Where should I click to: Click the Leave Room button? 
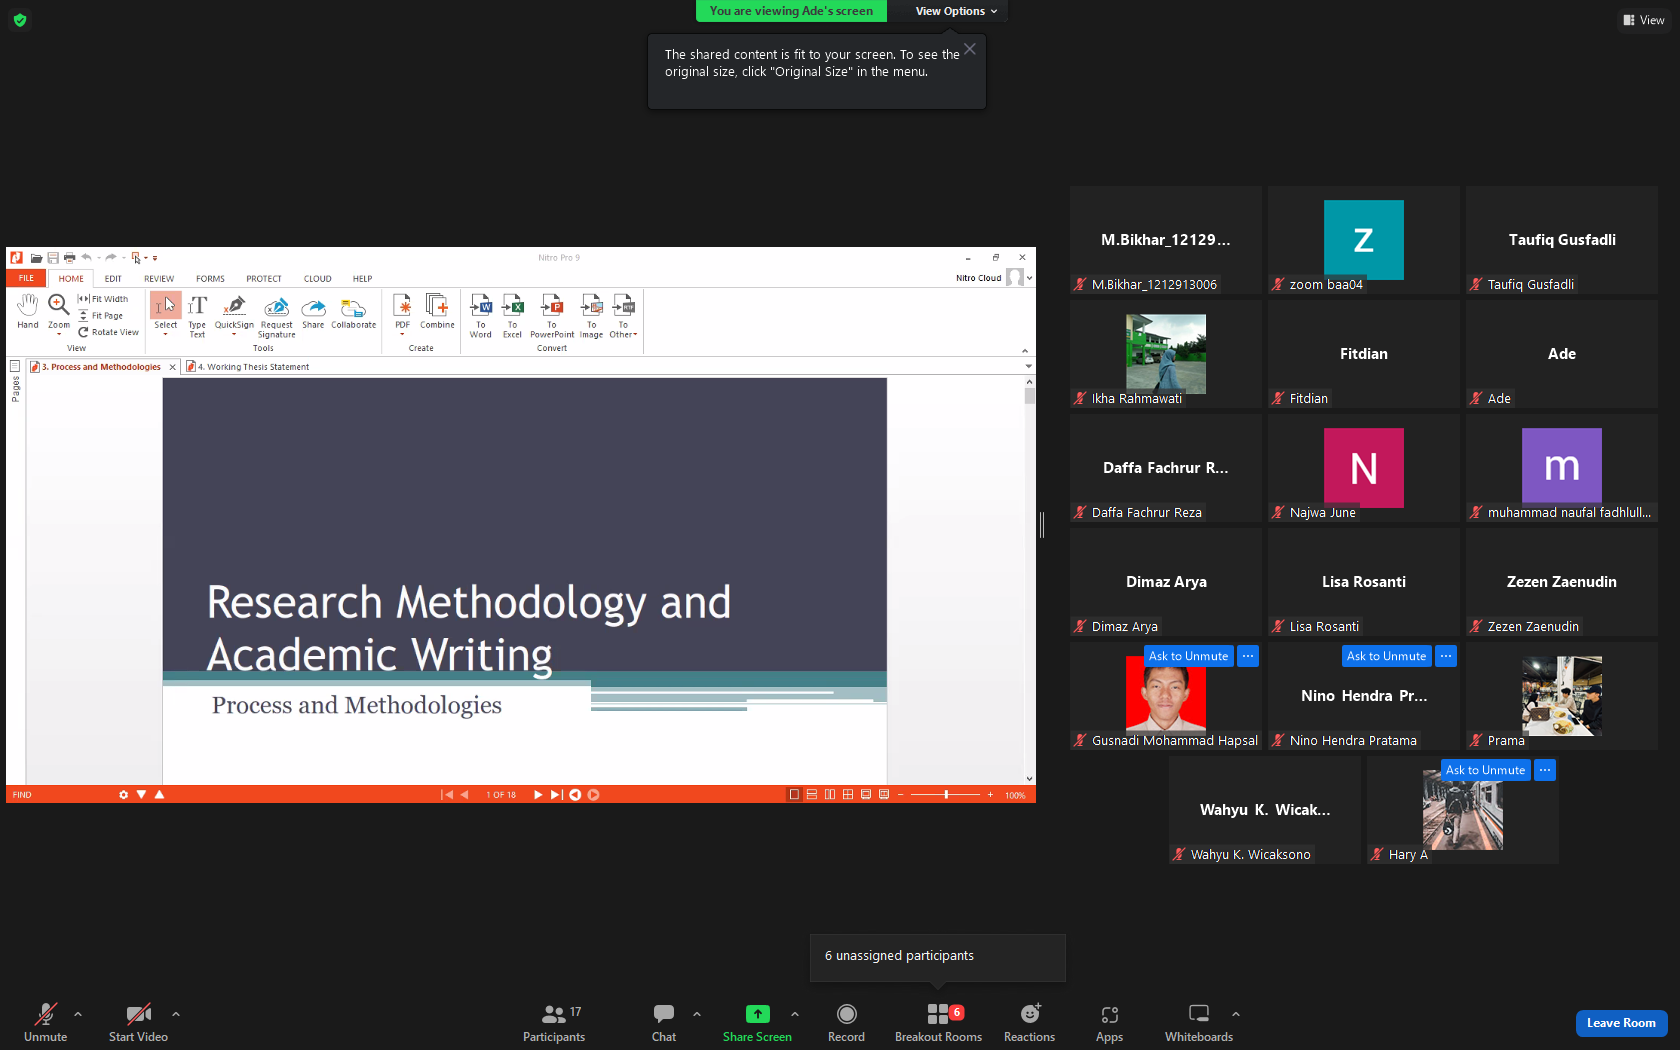point(1621,1023)
